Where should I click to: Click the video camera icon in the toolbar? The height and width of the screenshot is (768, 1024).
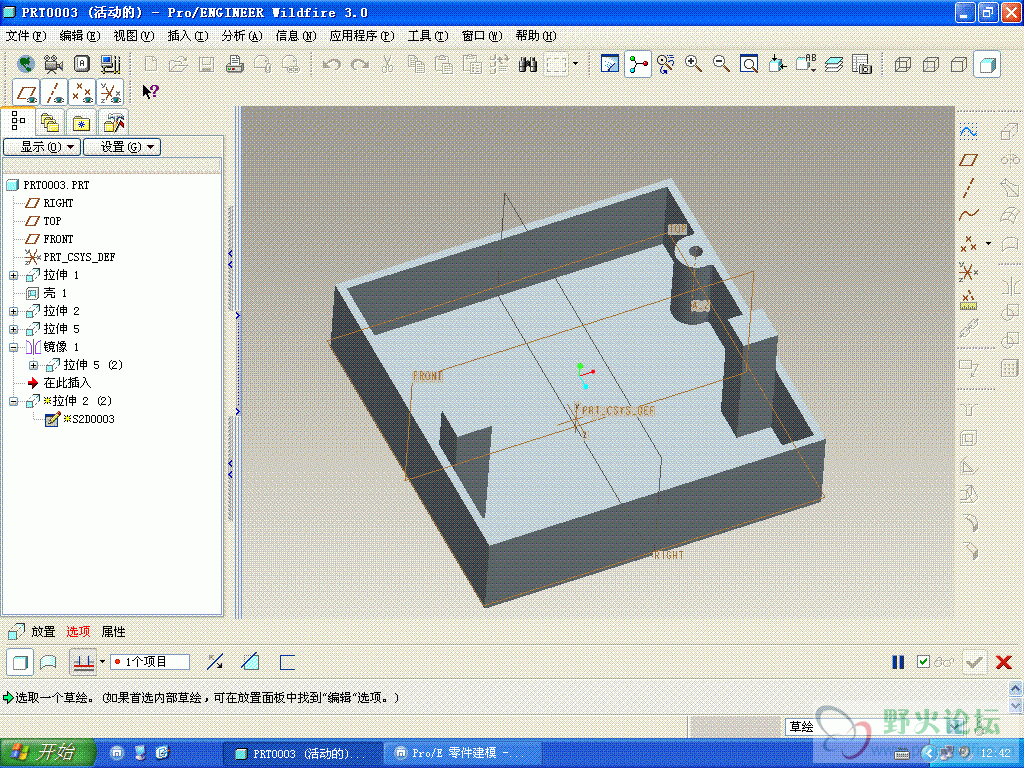54,64
